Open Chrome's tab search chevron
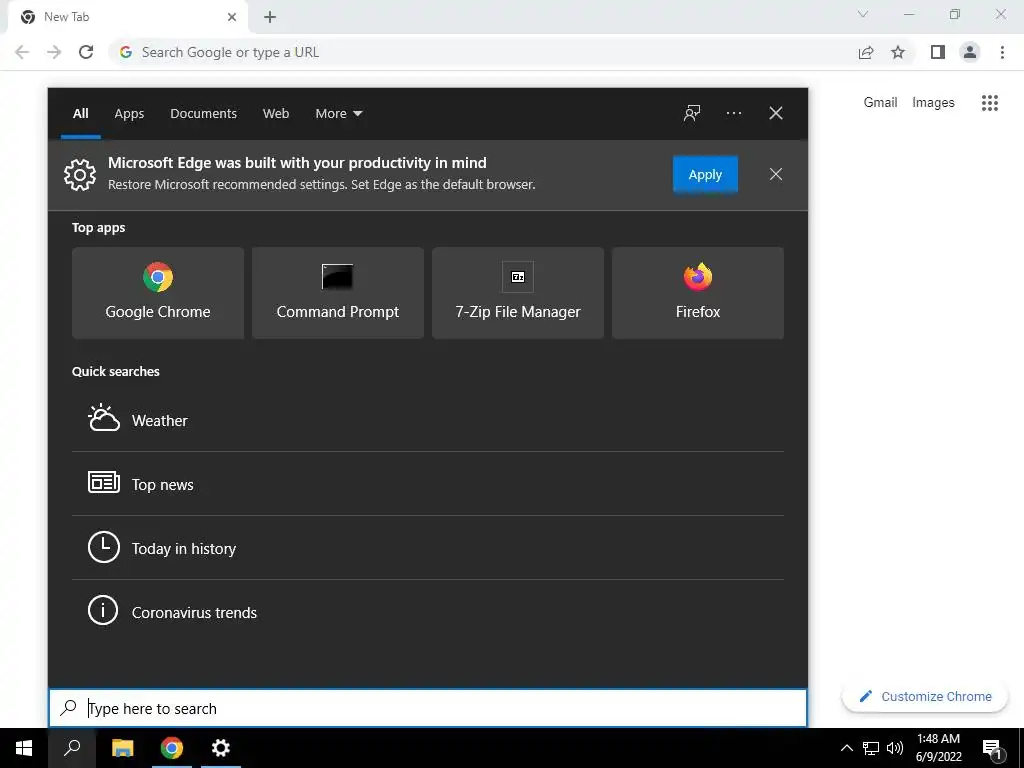This screenshot has width=1024, height=768. pos(863,14)
